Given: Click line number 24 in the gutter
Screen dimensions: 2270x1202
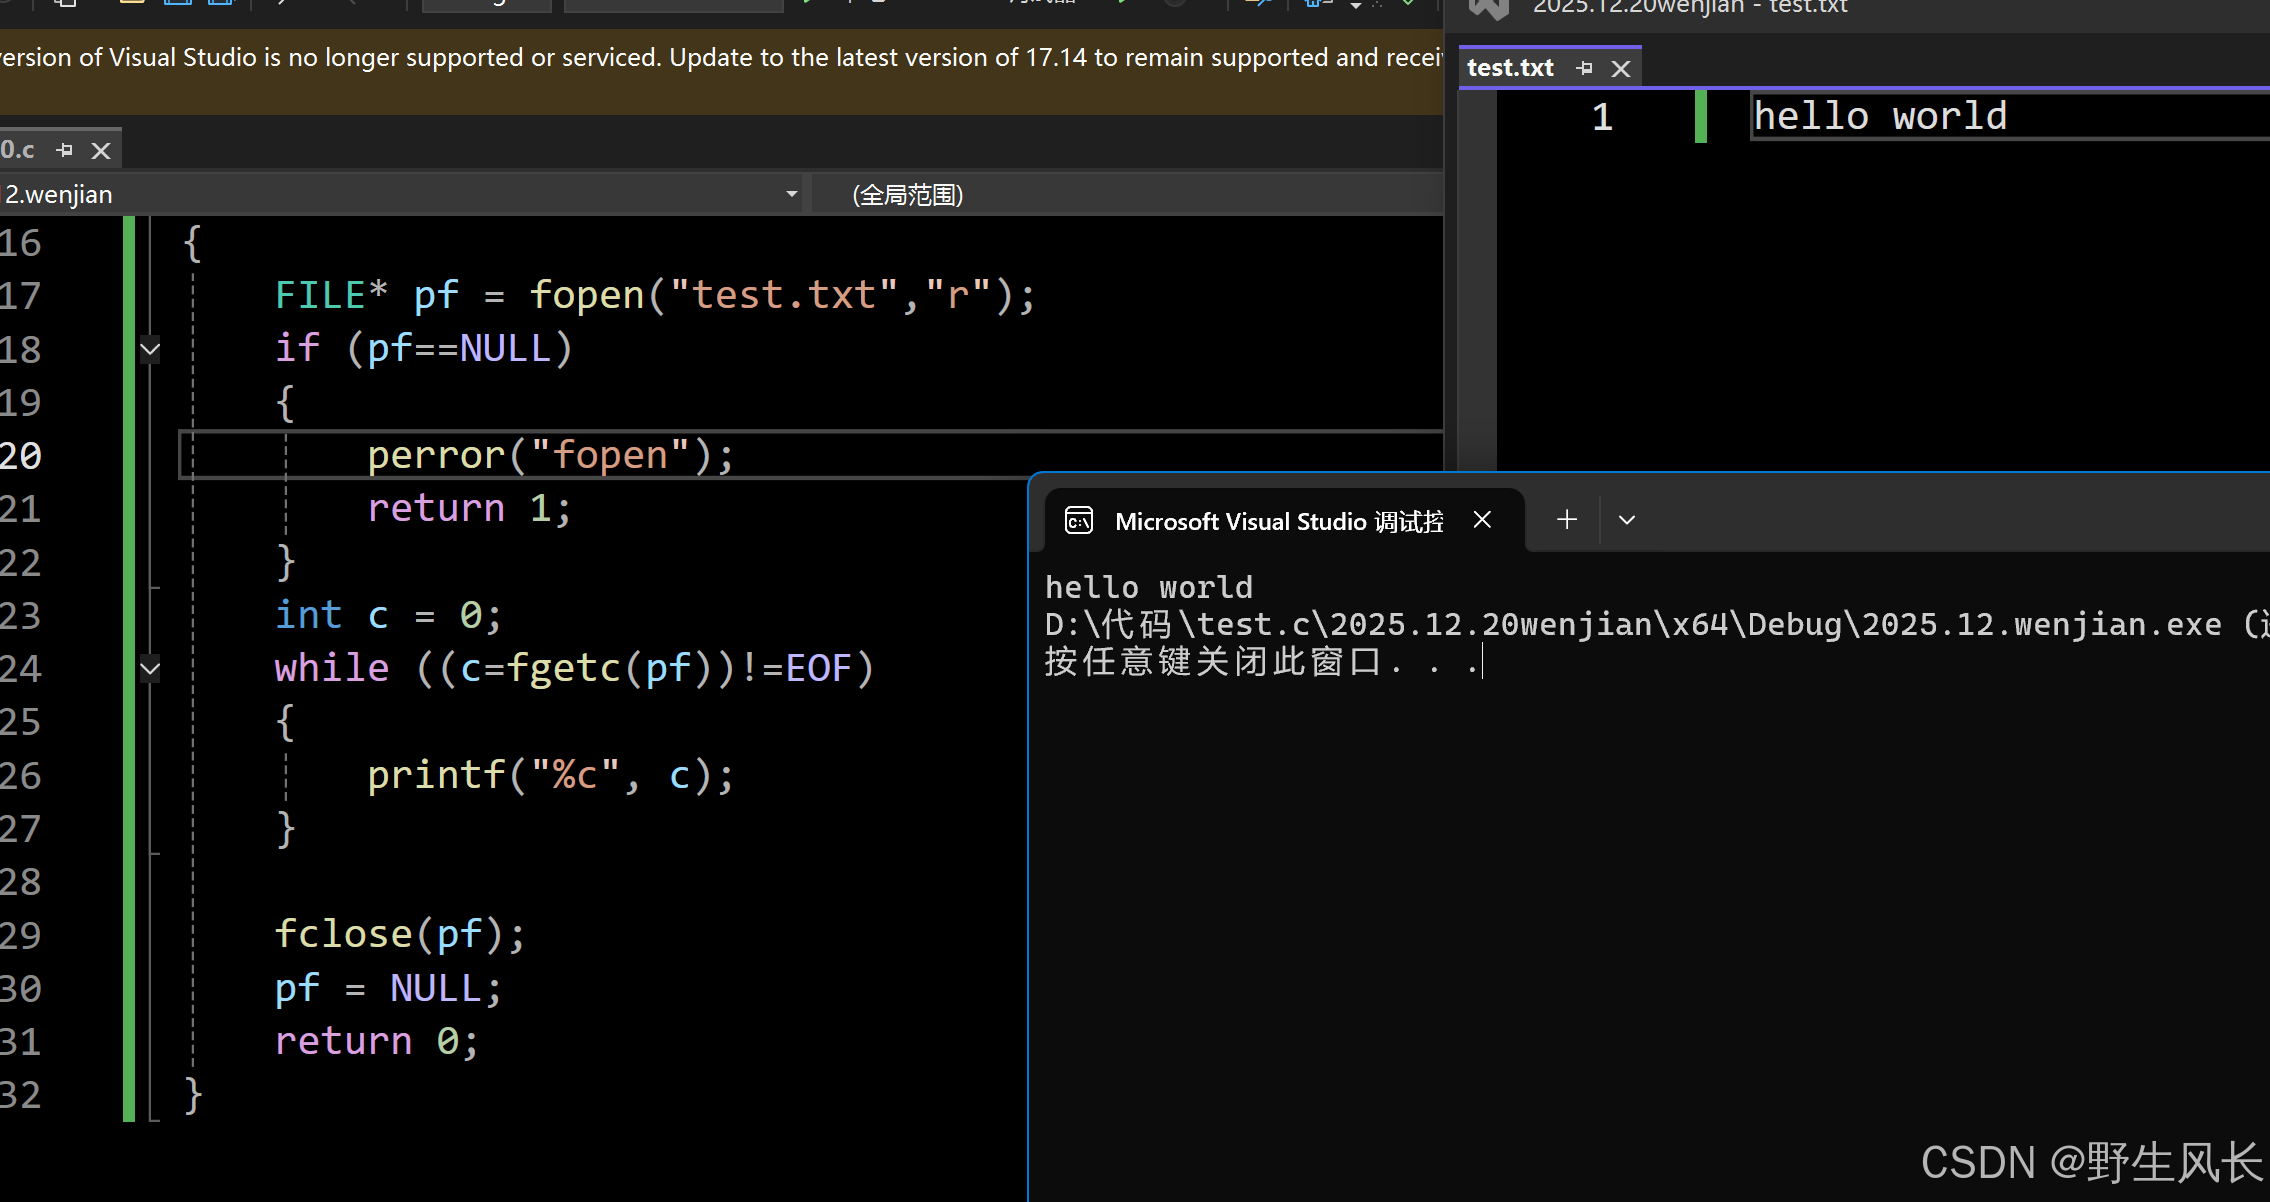Looking at the screenshot, I should pyautogui.click(x=22, y=668).
